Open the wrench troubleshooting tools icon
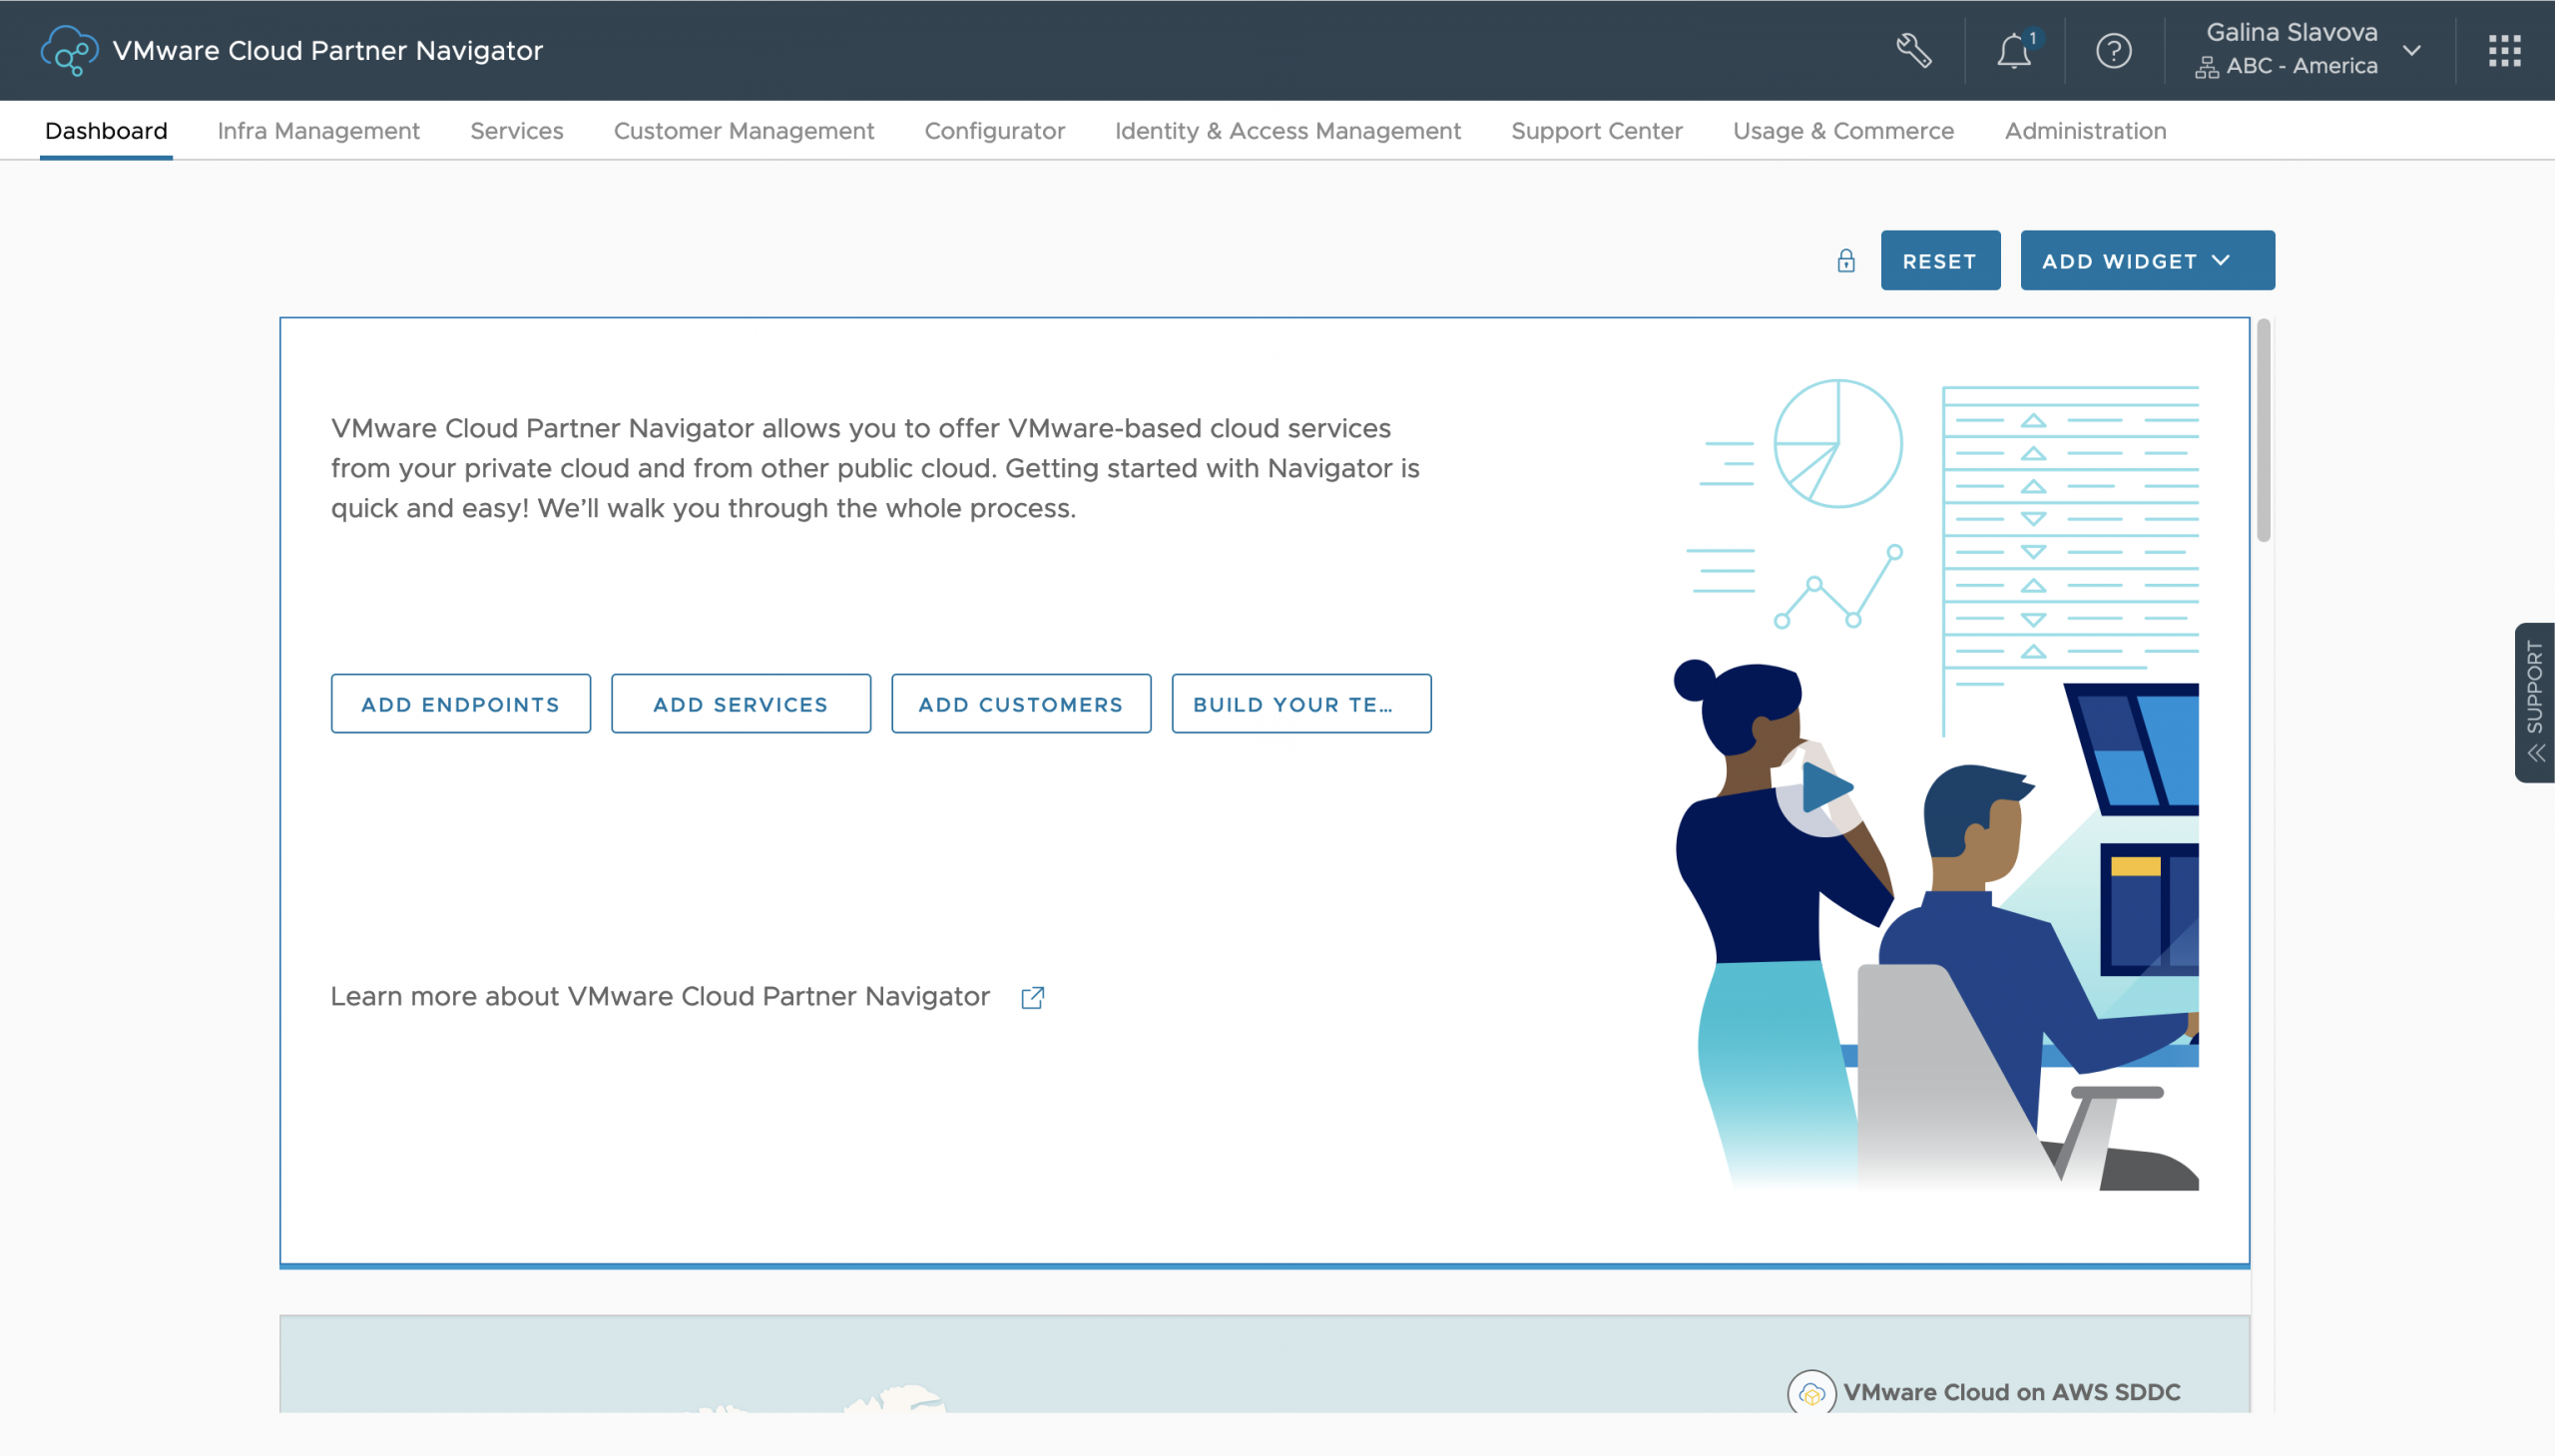The width and height of the screenshot is (2555, 1456). (1913, 50)
